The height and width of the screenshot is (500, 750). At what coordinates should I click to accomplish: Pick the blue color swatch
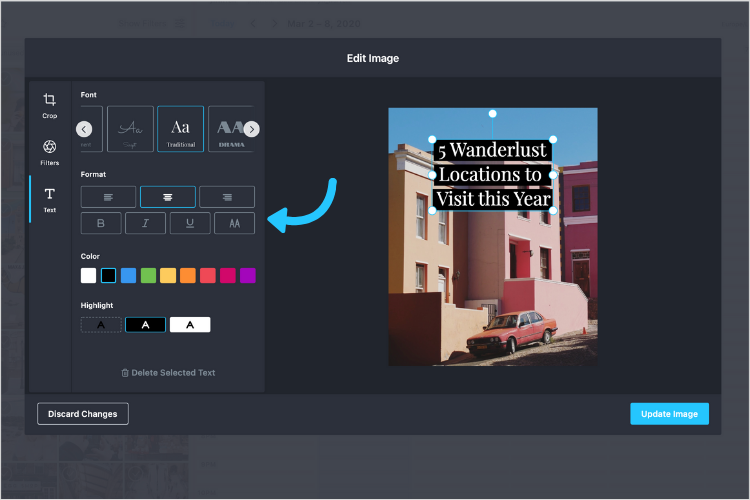tap(128, 275)
